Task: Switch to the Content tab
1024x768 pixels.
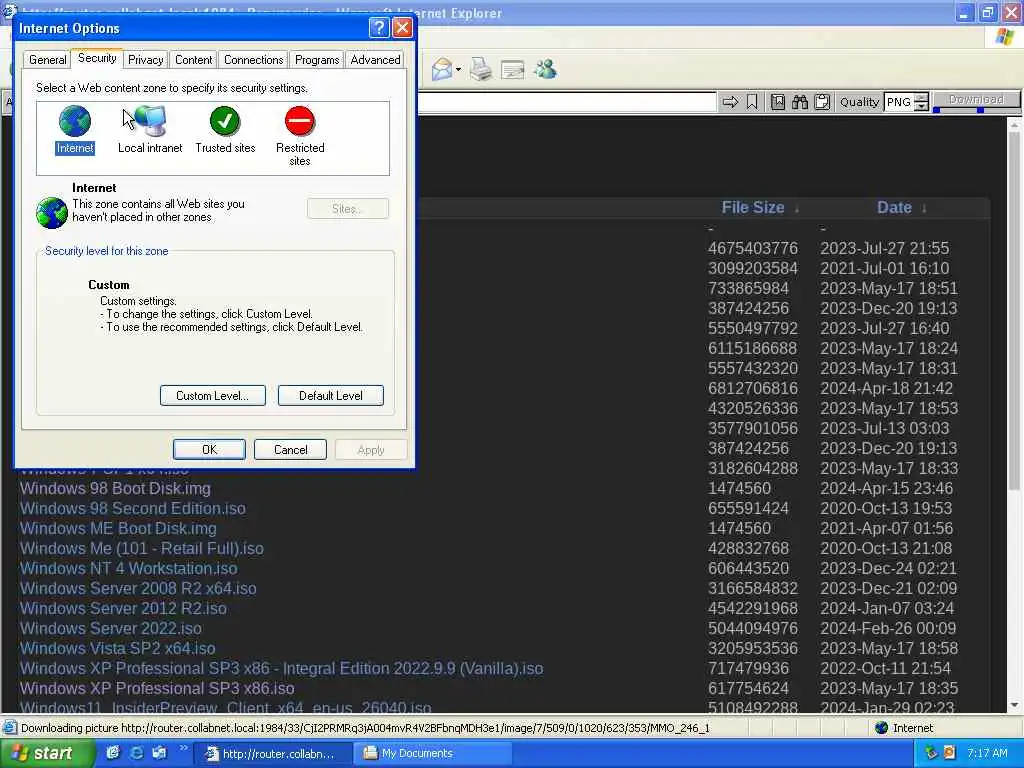Action: click(x=193, y=59)
